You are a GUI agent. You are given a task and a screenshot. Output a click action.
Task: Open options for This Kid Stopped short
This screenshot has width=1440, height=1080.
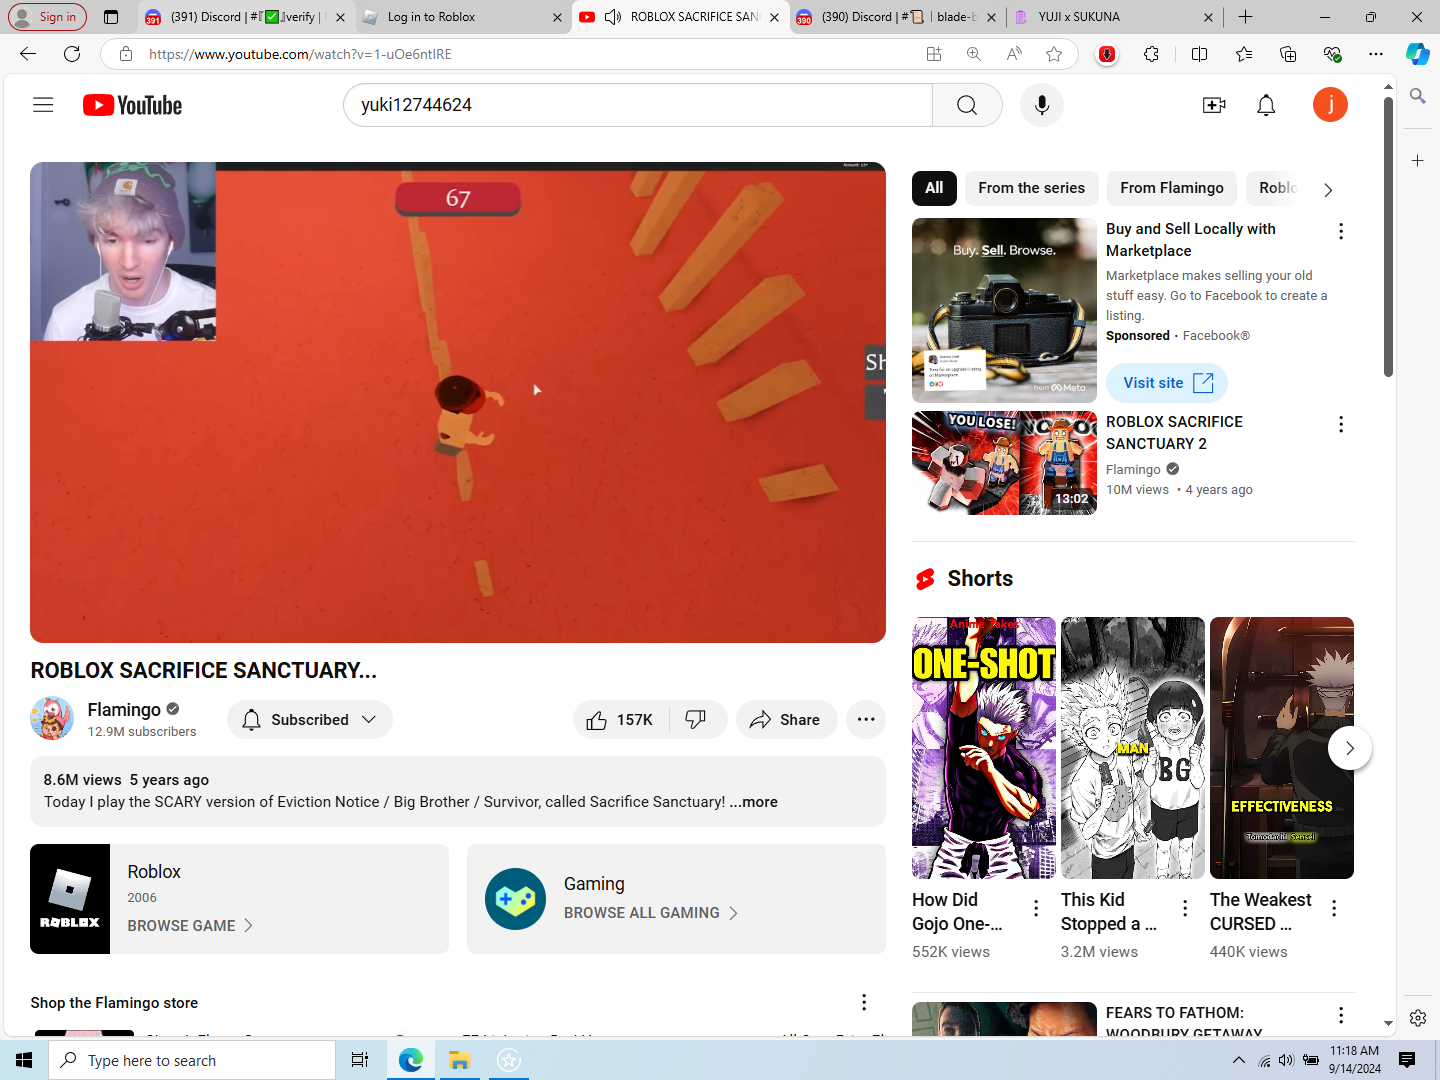tap(1185, 908)
